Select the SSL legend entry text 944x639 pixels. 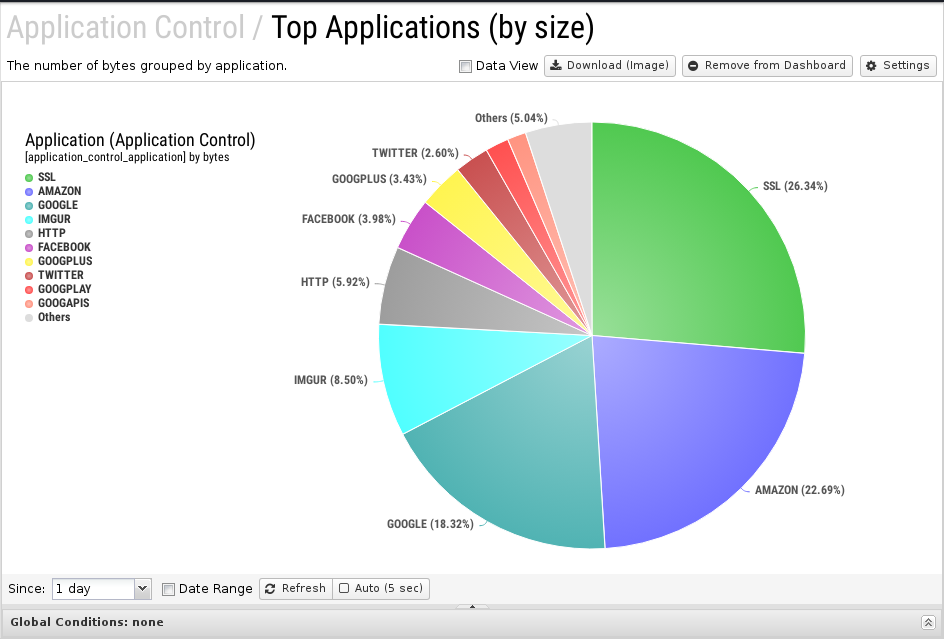[x=46, y=177]
